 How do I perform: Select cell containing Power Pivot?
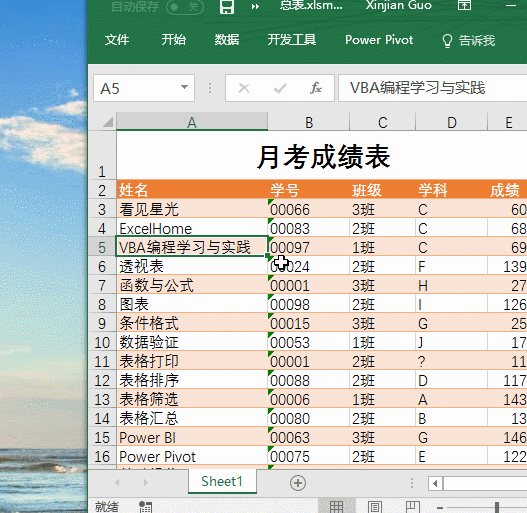pyautogui.click(x=192, y=456)
